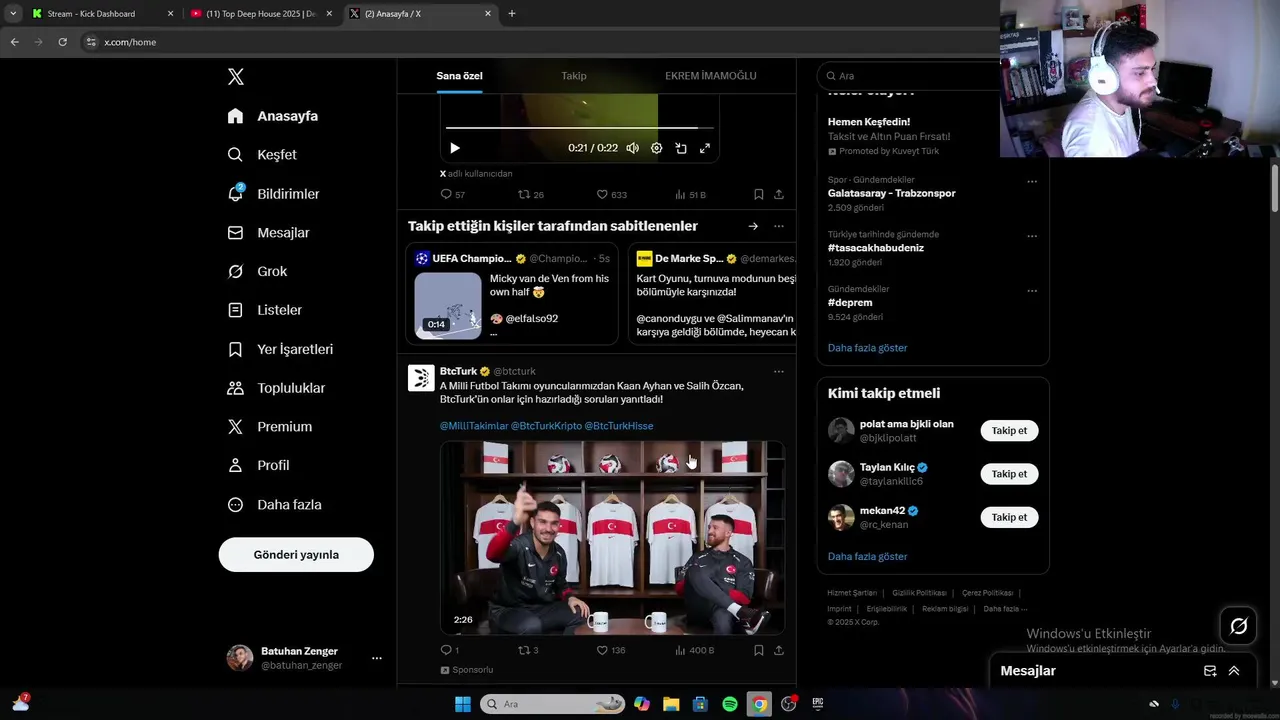Open BtcTurk profile avatar

(x=421, y=377)
